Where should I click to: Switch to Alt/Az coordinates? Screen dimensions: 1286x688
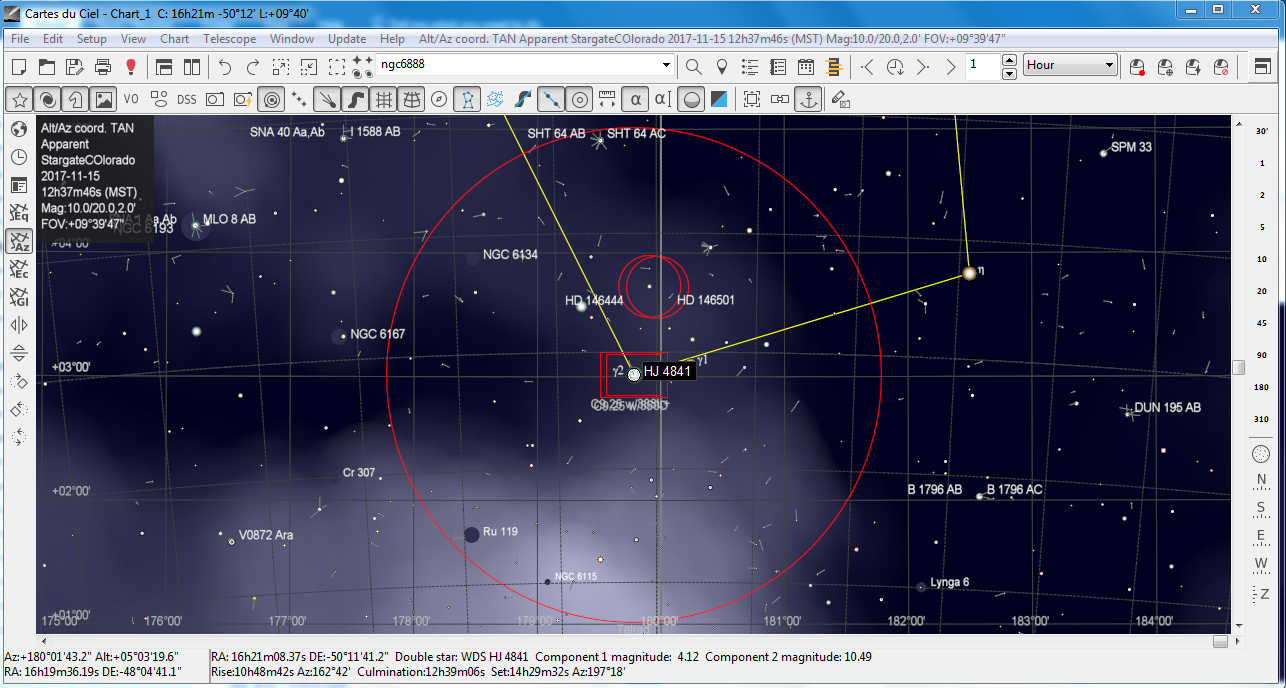click(x=19, y=241)
